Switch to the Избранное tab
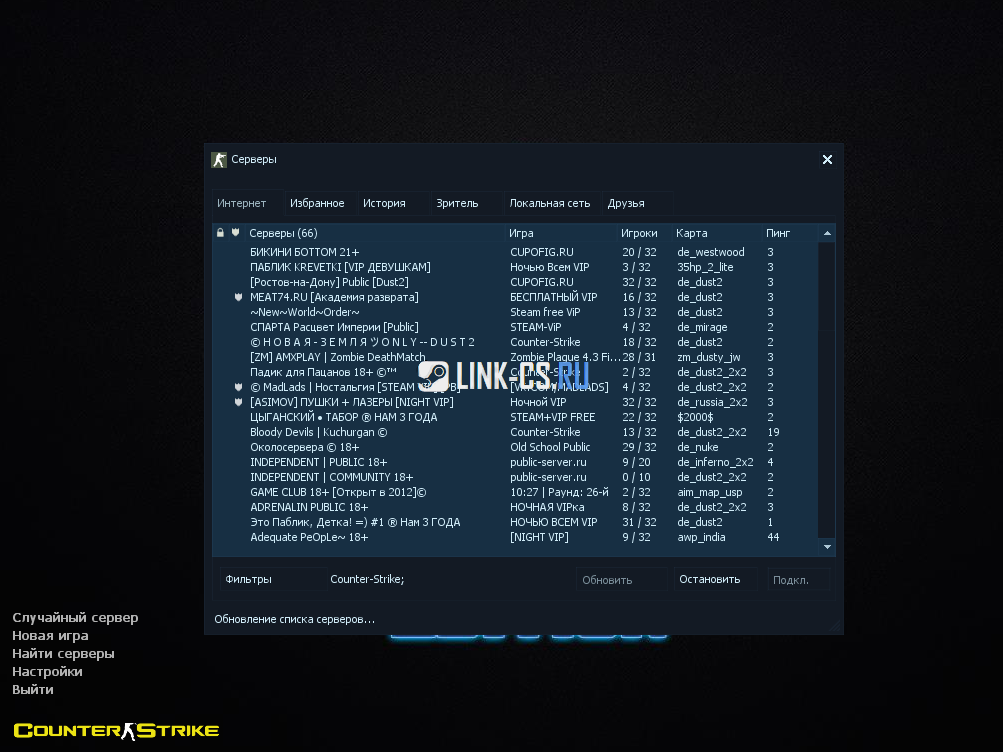Image resolution: width=1003 pixels, height=752 pixels. pyautogui.click(x=317, y=203)
